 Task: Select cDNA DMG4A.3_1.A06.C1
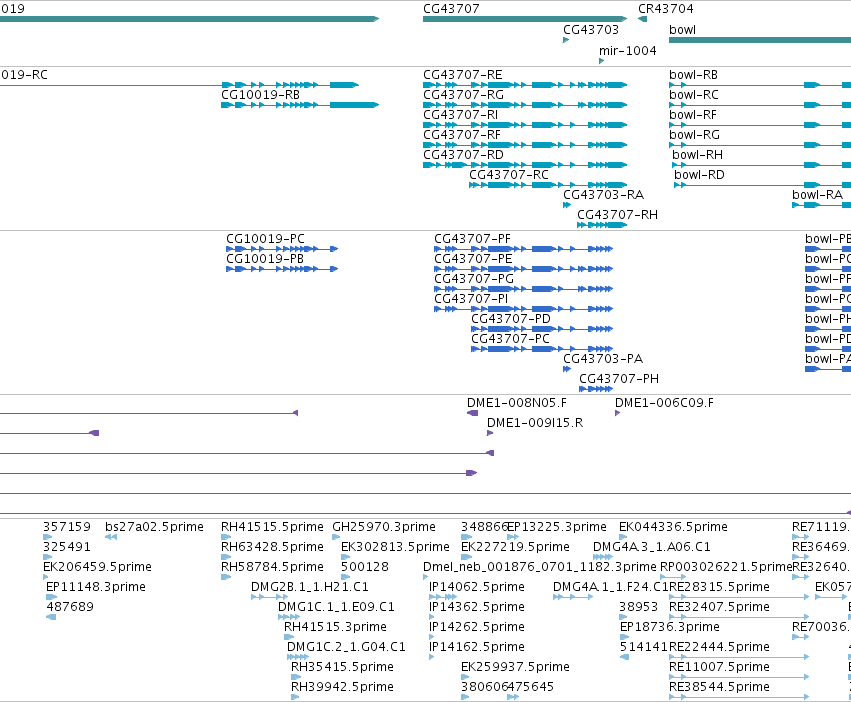point(651,547)
